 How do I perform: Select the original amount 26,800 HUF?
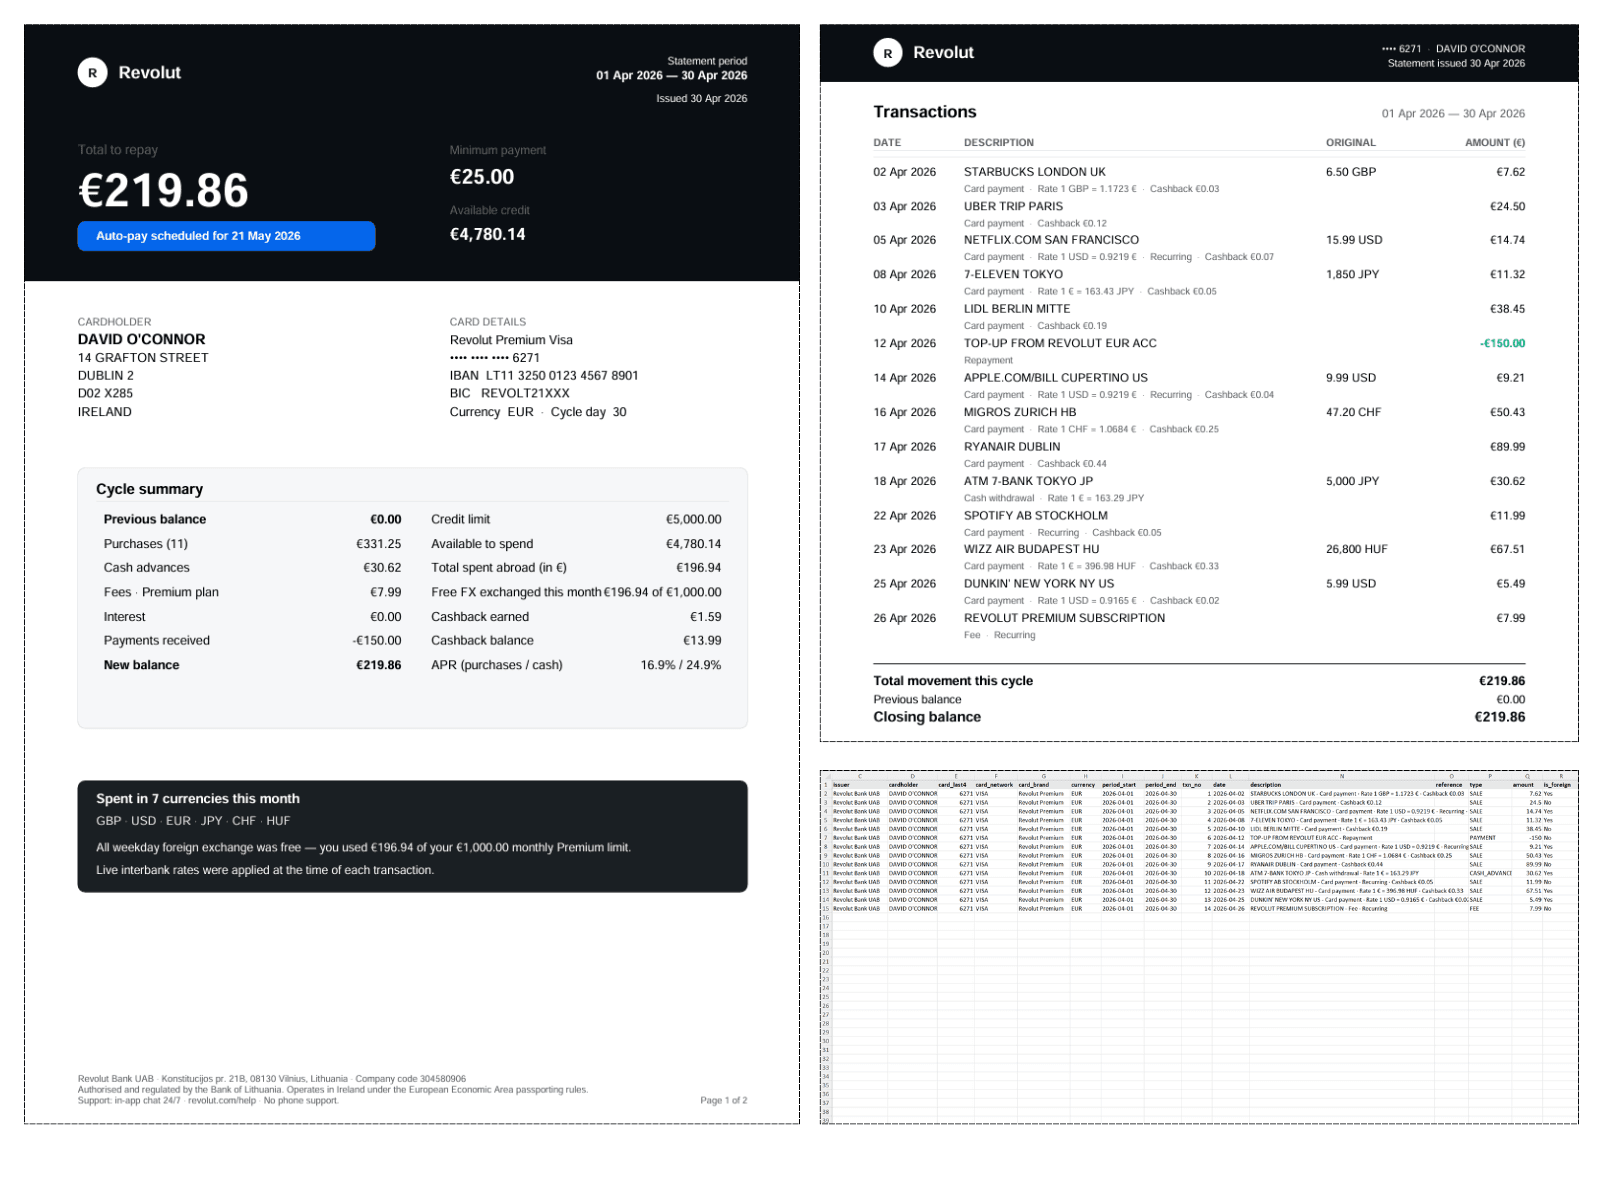(1358, 549)
